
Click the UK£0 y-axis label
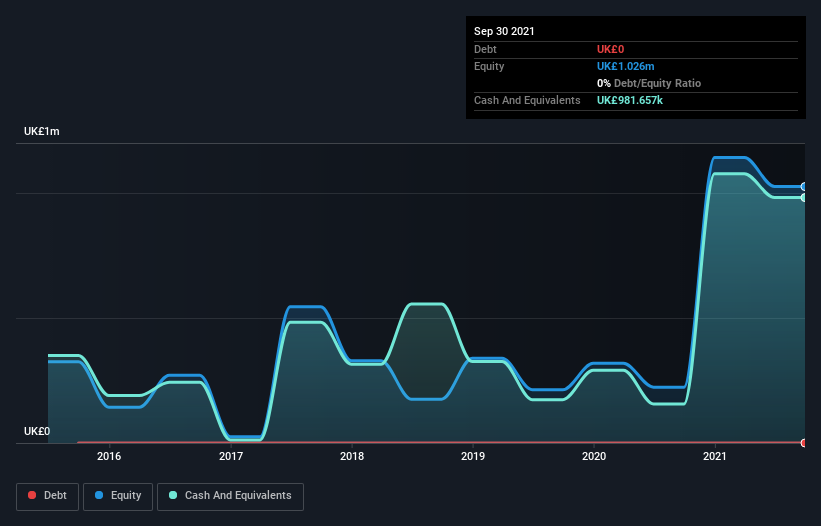pos(37,431)
